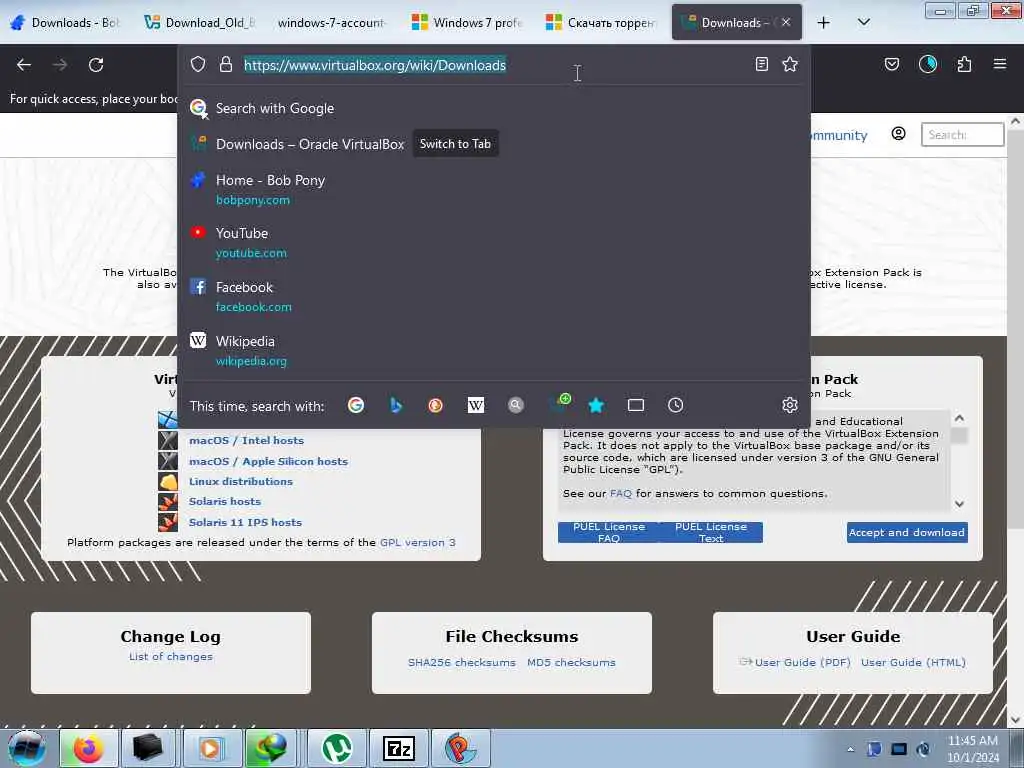The image size is (1024, 768).
Task: Open 7-Zip from the taskbar
Action: (398, 748)
